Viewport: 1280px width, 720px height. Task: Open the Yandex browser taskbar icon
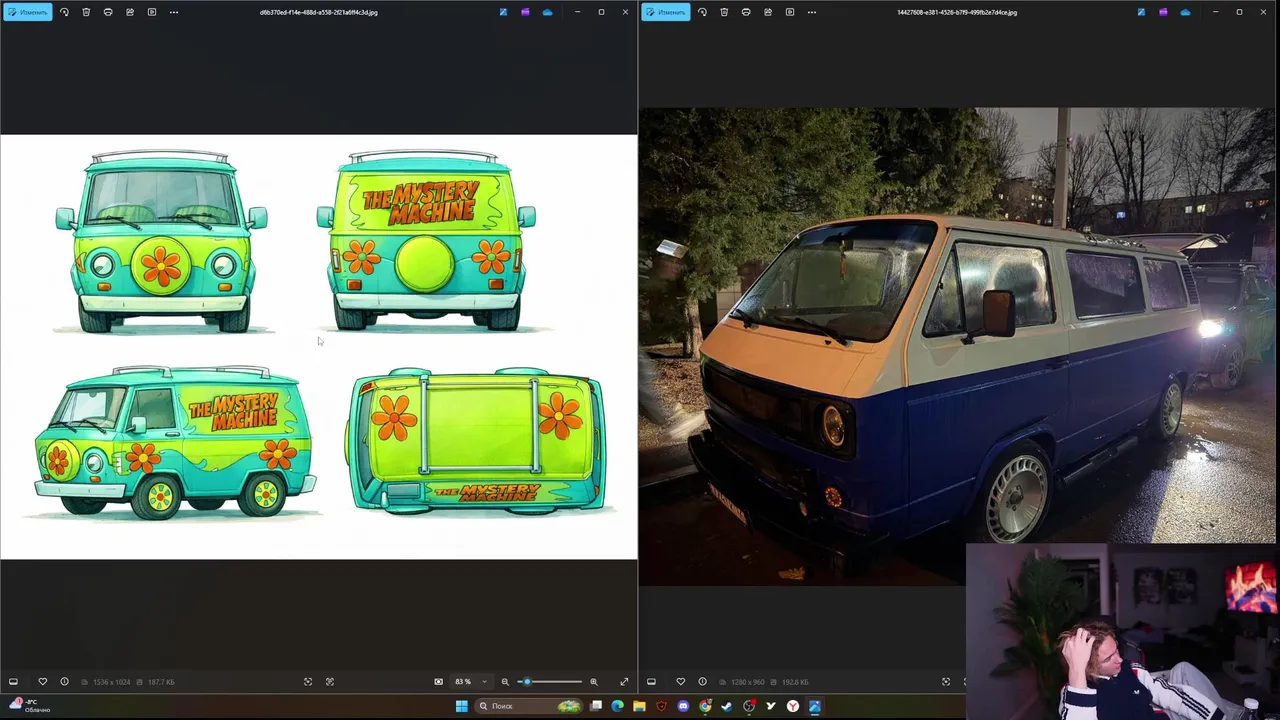point(793,706)
